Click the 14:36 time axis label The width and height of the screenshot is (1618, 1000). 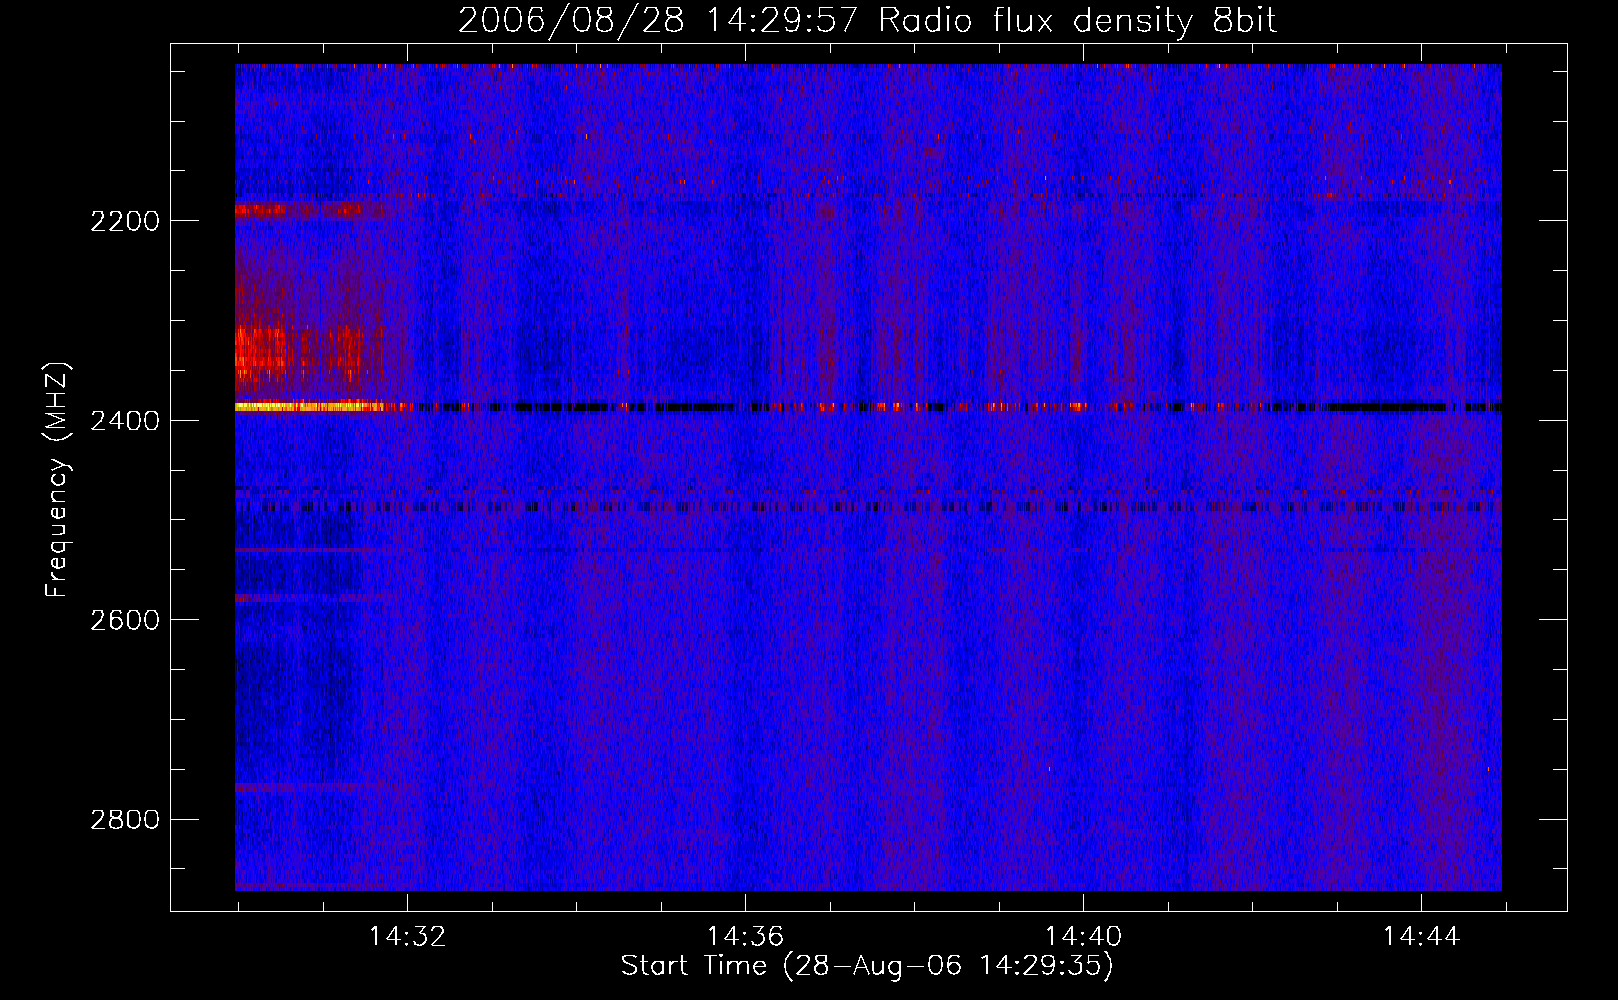coord(745,937)
